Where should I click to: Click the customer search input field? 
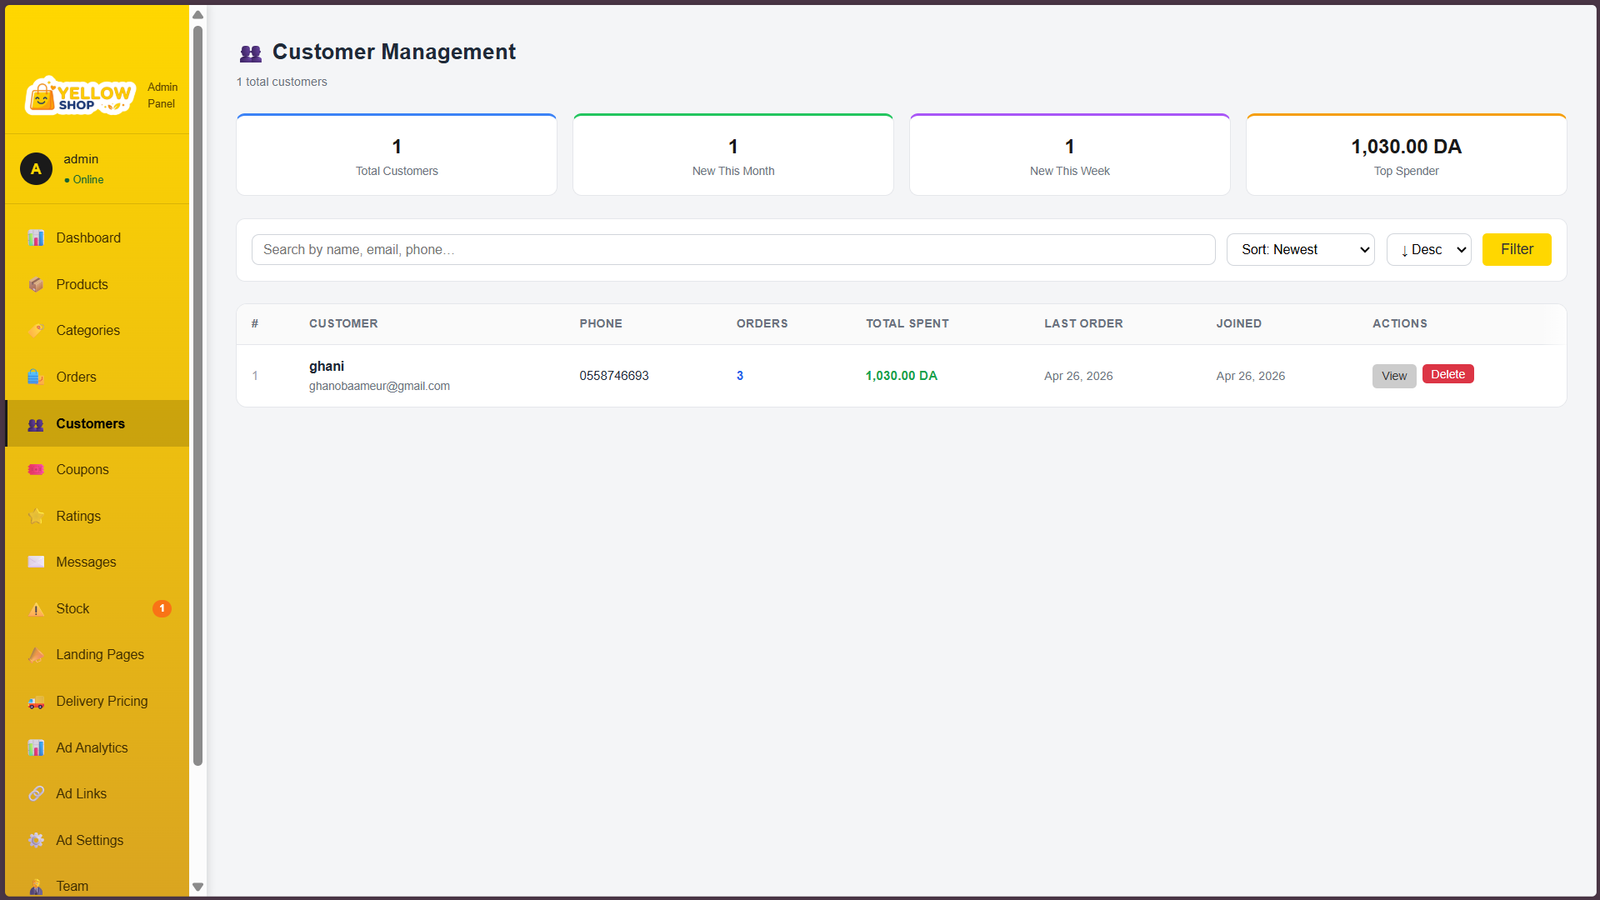pyautogui.click(x=733, y=250)
